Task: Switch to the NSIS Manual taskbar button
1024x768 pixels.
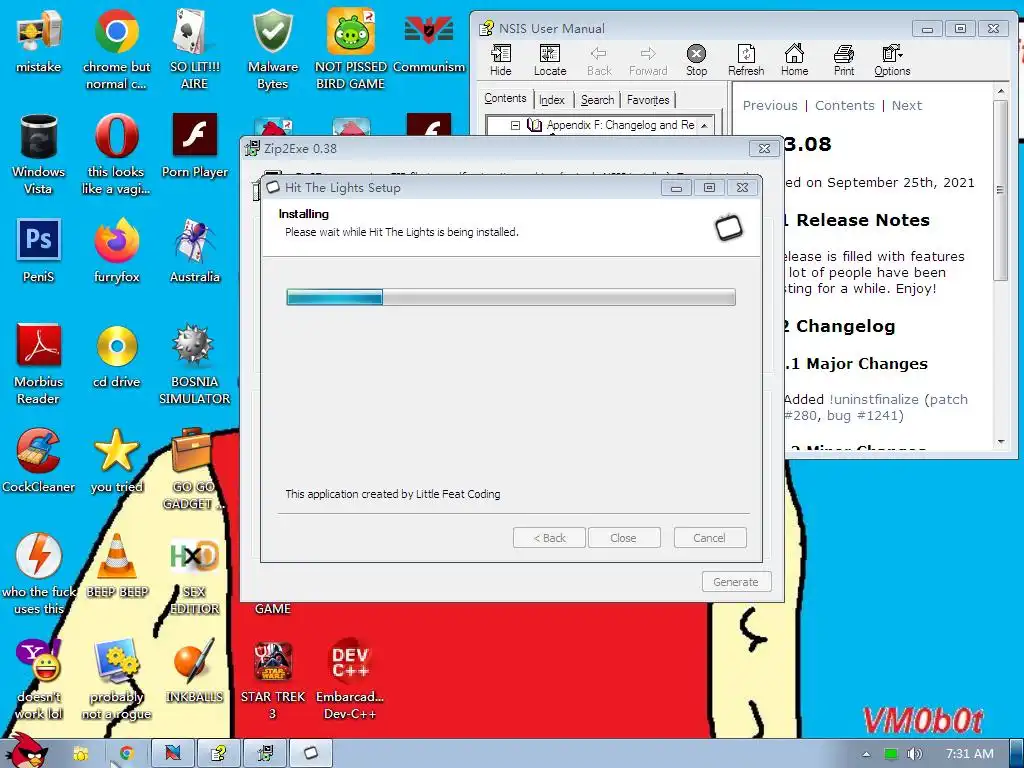Action: click(x=218, y=754)
